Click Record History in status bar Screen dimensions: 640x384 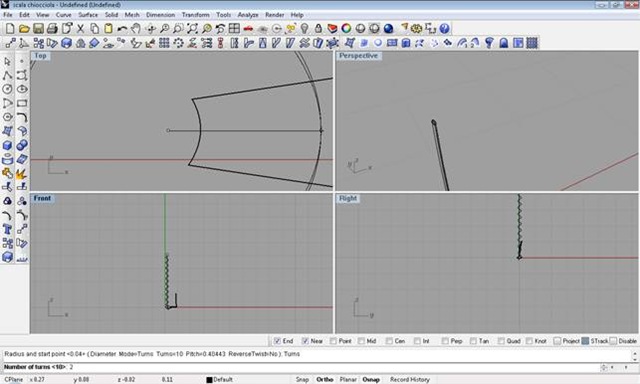tap(410, 380)
